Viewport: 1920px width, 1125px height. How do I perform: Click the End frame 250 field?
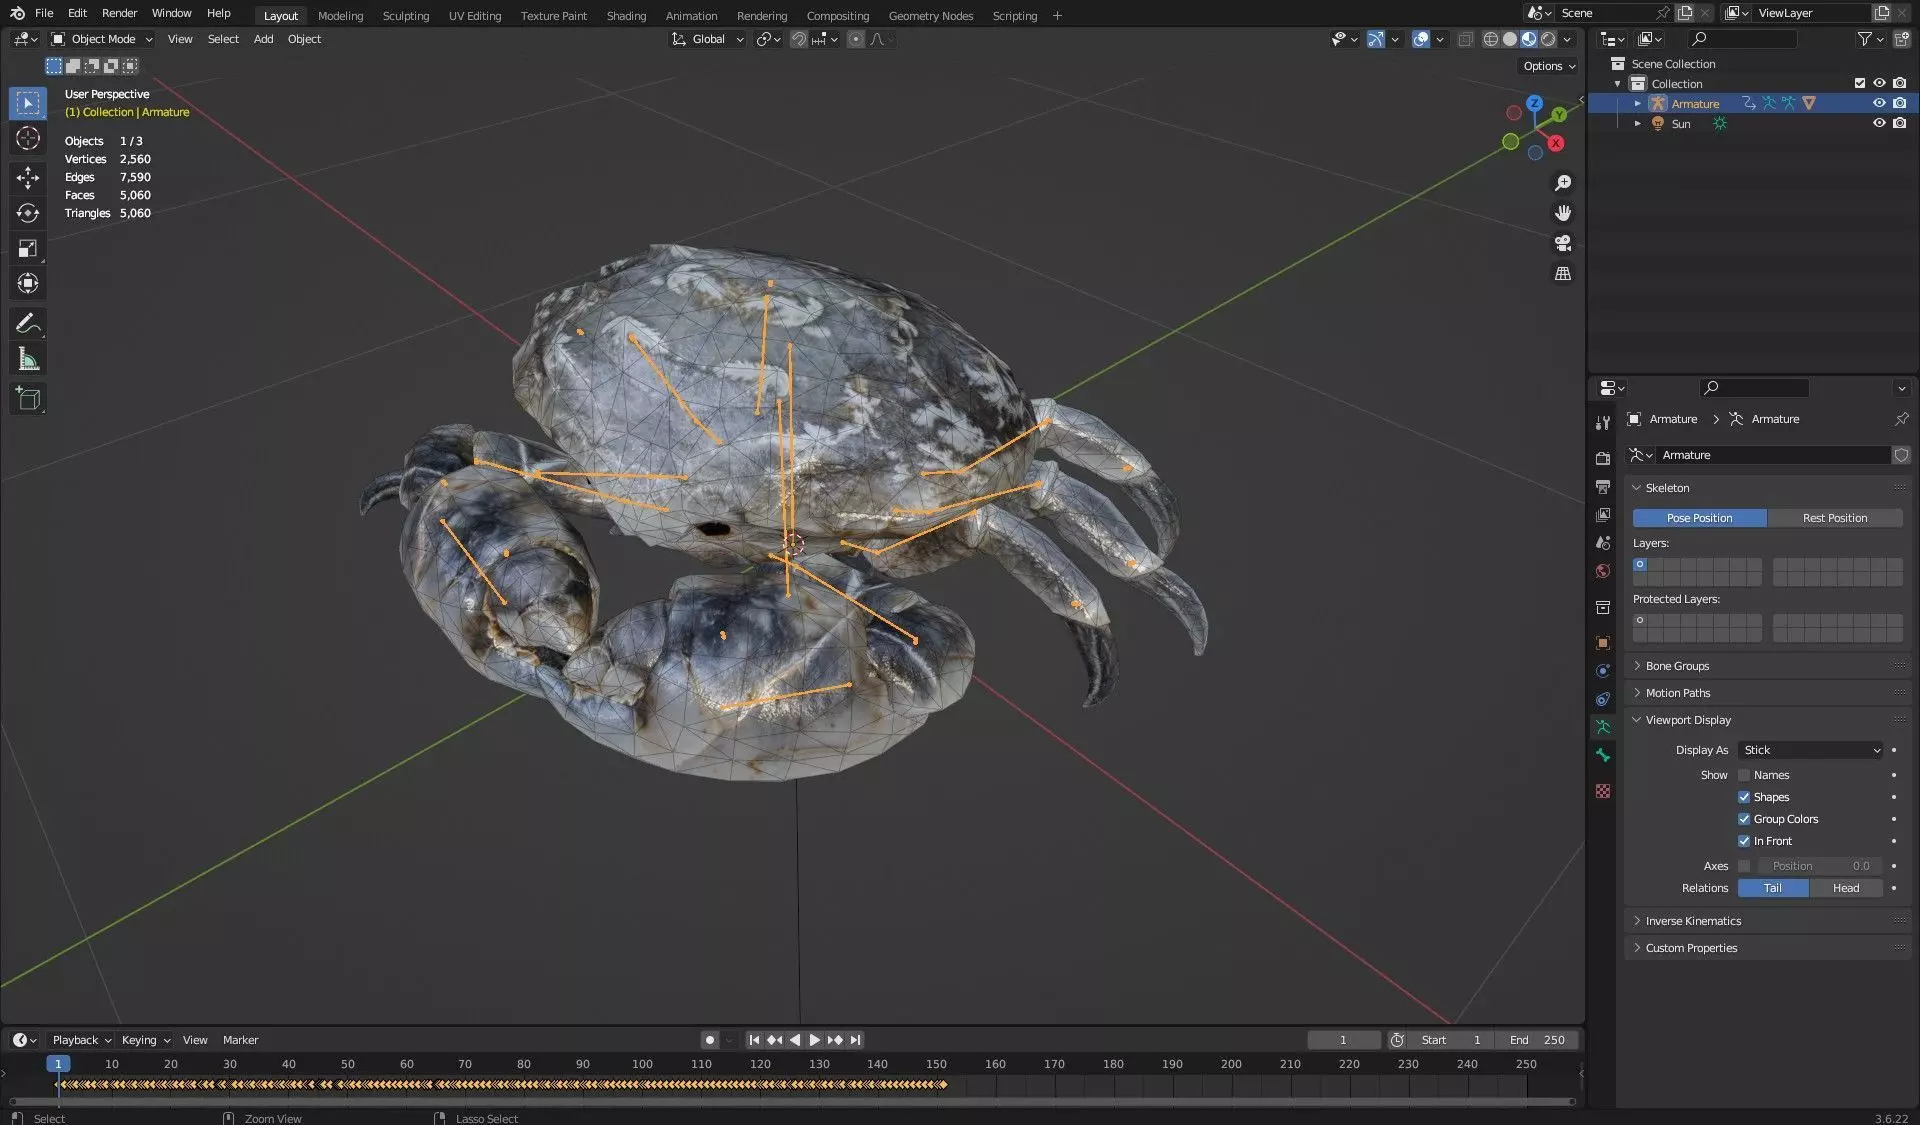(x=1538, y=1040)
